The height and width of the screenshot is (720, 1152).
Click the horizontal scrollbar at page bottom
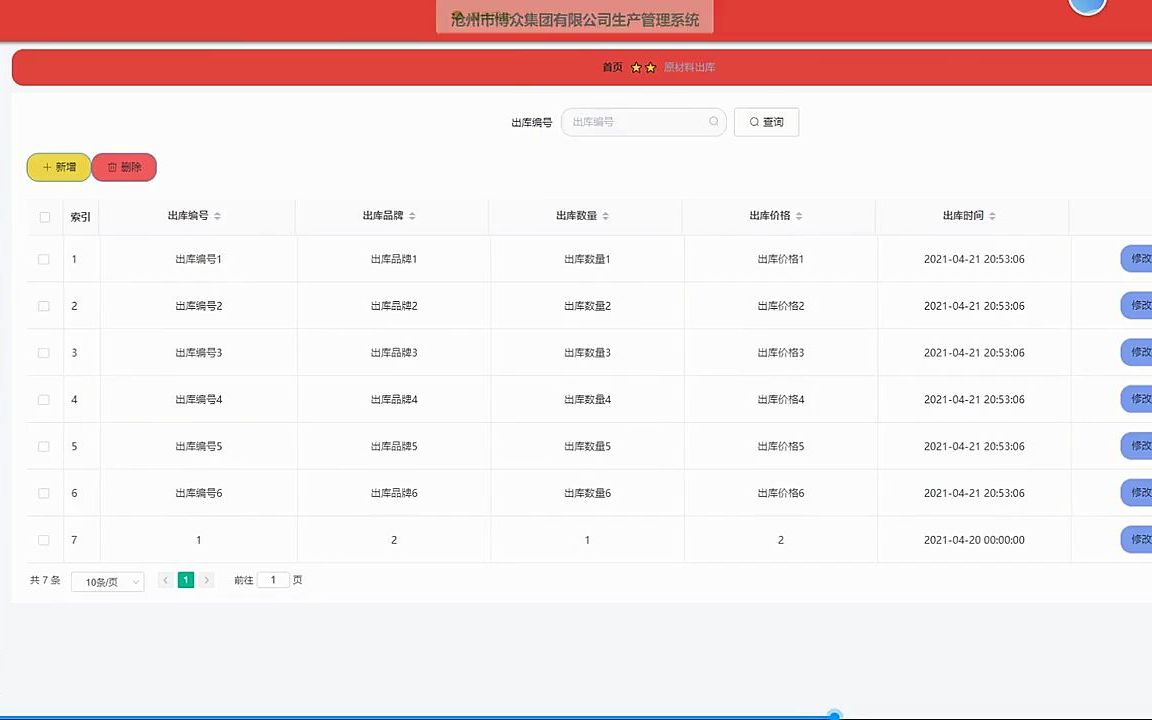pyautogui.click(x=835, y=715)
